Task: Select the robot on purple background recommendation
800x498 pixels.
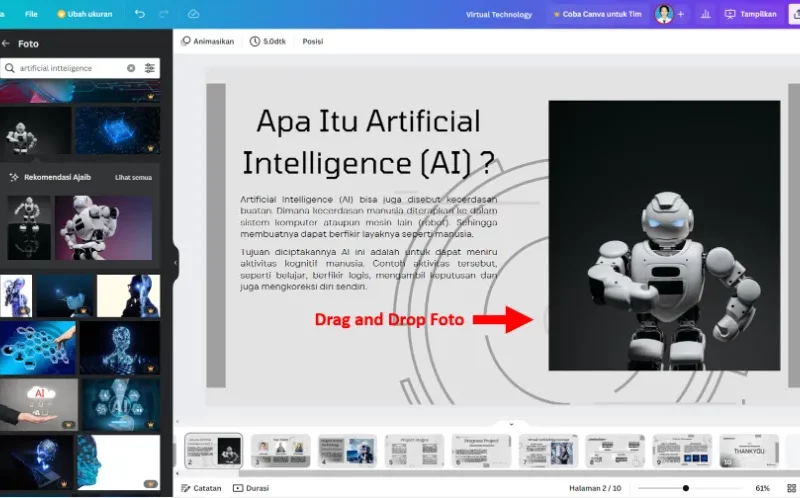Action: click(104, 228)
